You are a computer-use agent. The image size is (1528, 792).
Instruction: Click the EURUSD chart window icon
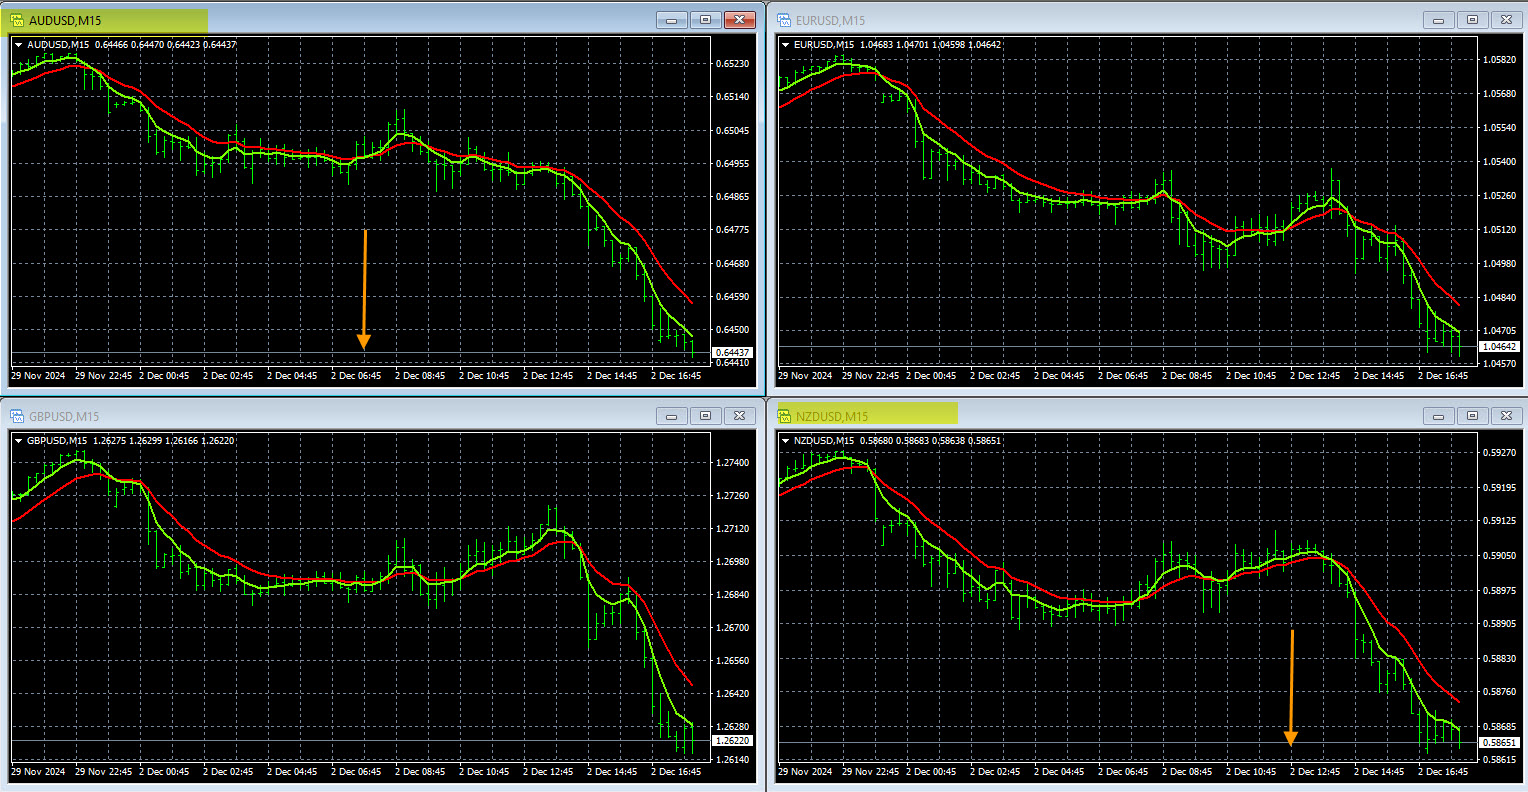click(785, 20)
